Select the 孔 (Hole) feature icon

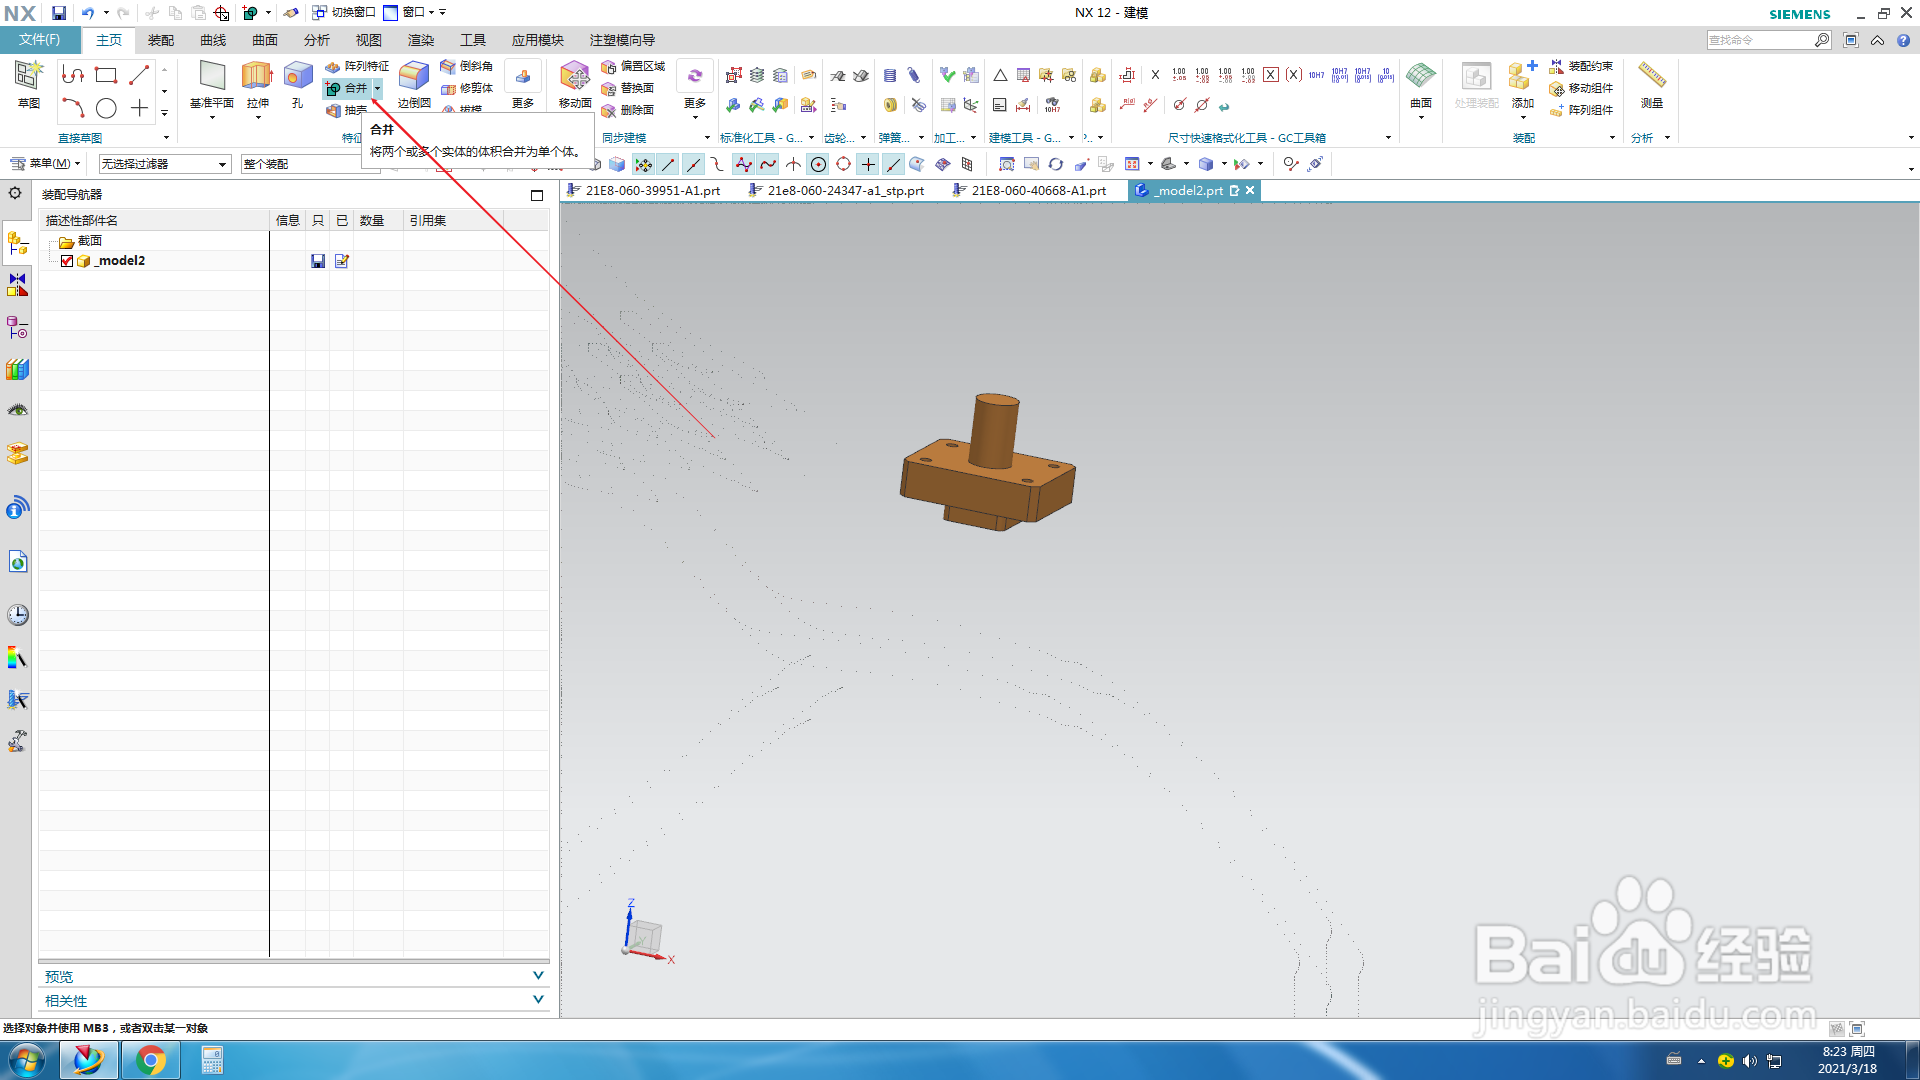tap(298, 76)
